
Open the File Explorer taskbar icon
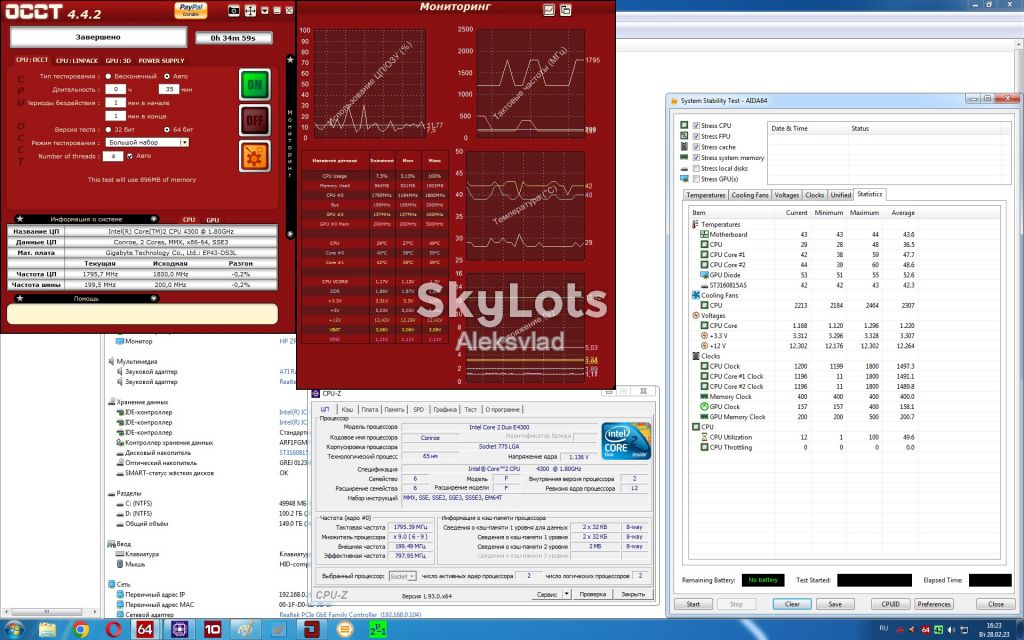point(47,630)
